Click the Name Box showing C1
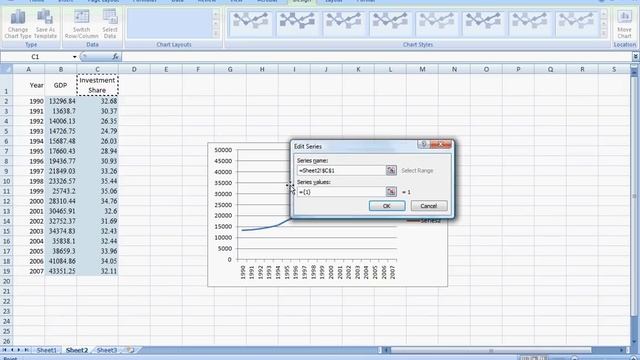 (x=36, y=57)
